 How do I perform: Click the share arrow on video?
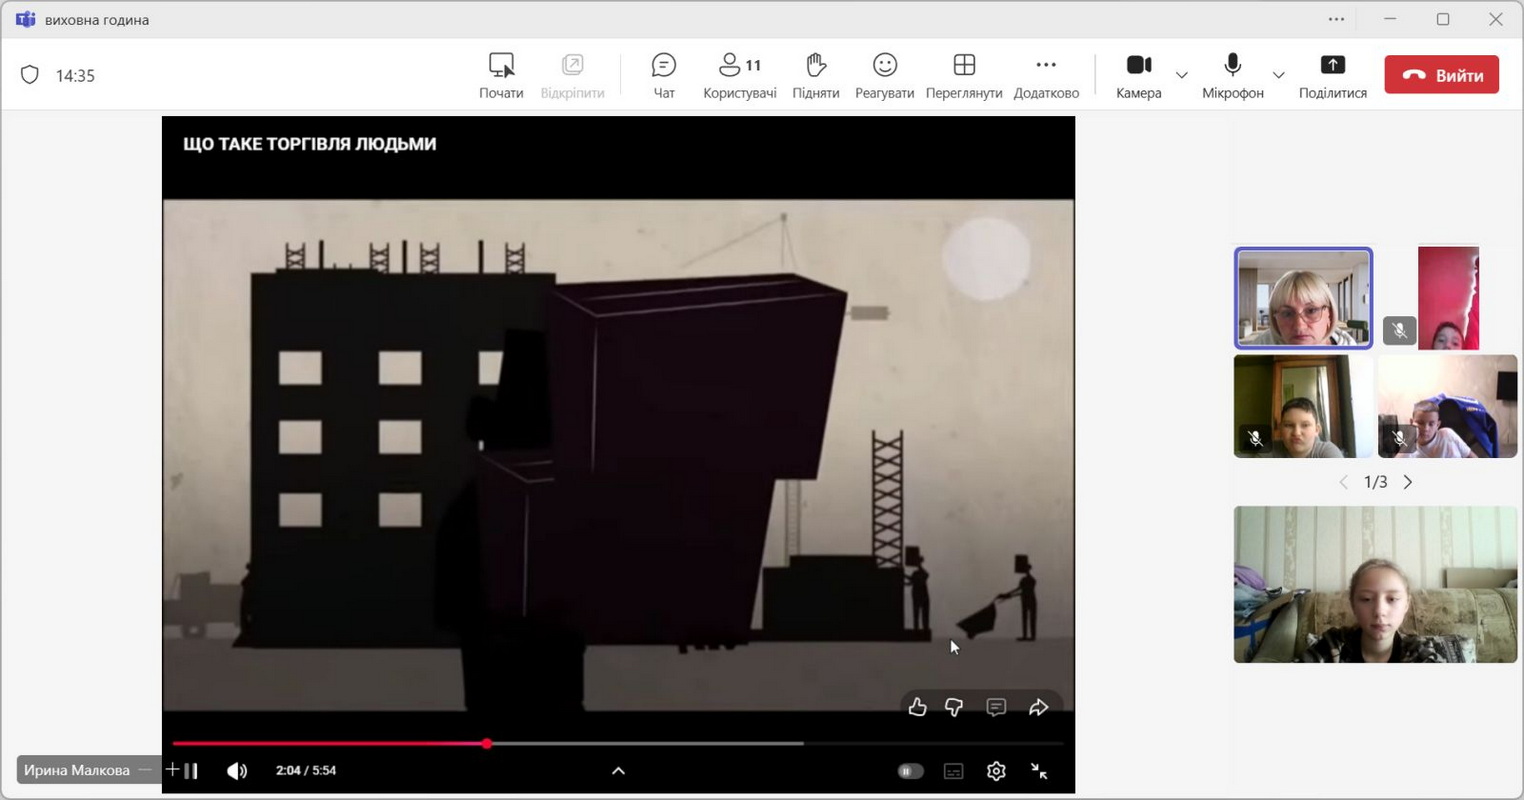(1038, 707)
